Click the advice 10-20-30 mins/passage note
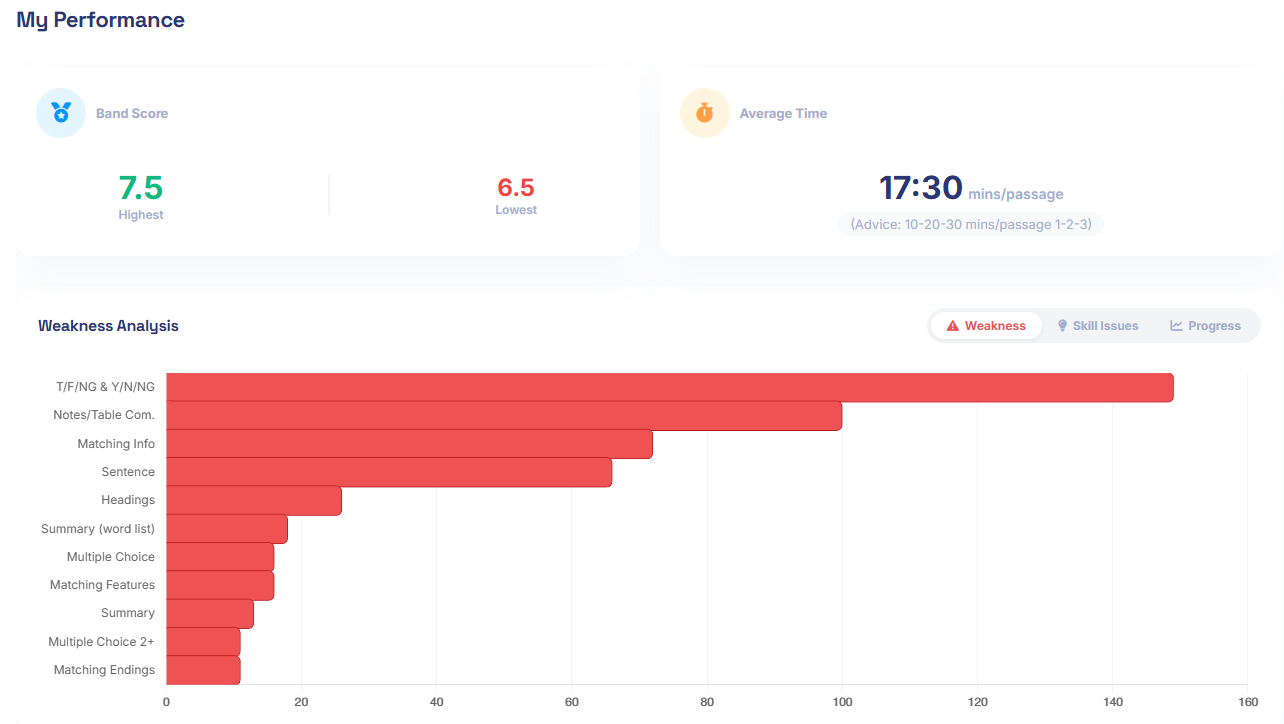The height and width of the screenshot is (724, 1284). (x=971, y=225)
